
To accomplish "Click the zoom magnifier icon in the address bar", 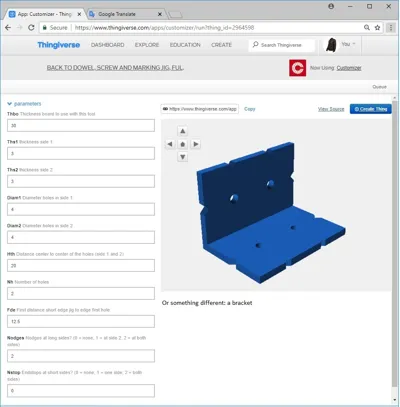I will pos(367,28).
